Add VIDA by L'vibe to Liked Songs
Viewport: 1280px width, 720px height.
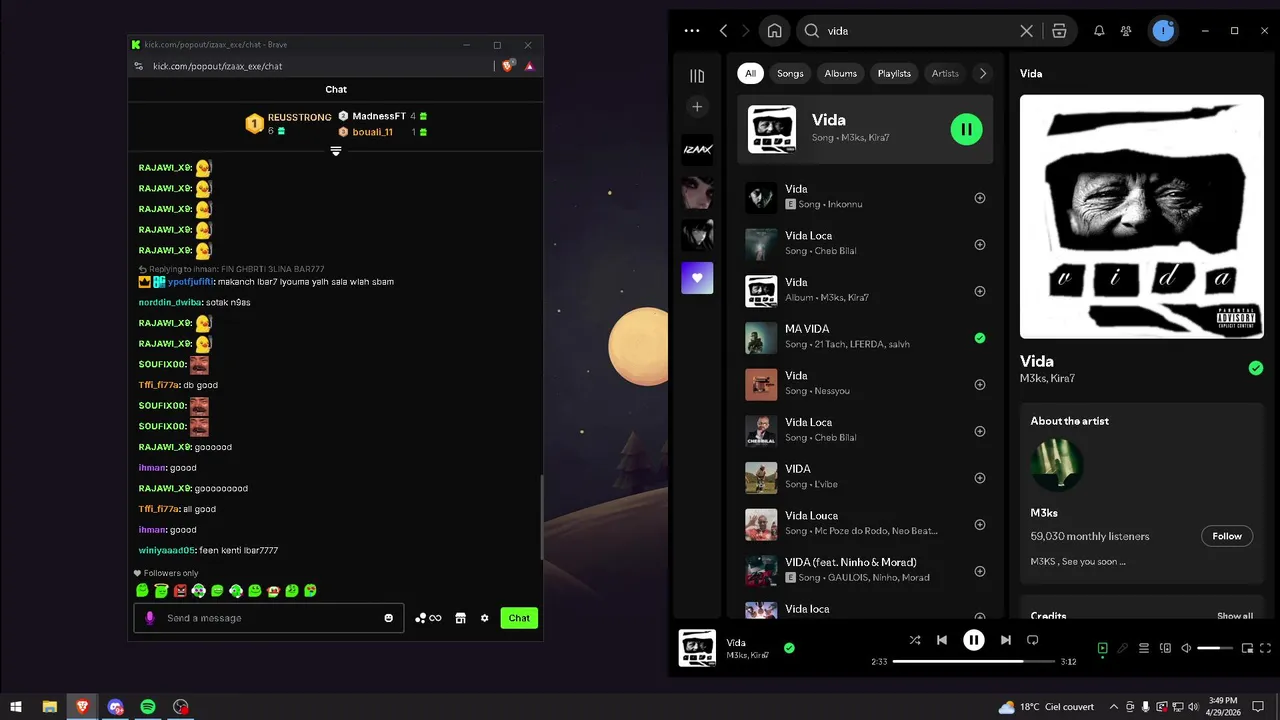pos(980,478)
